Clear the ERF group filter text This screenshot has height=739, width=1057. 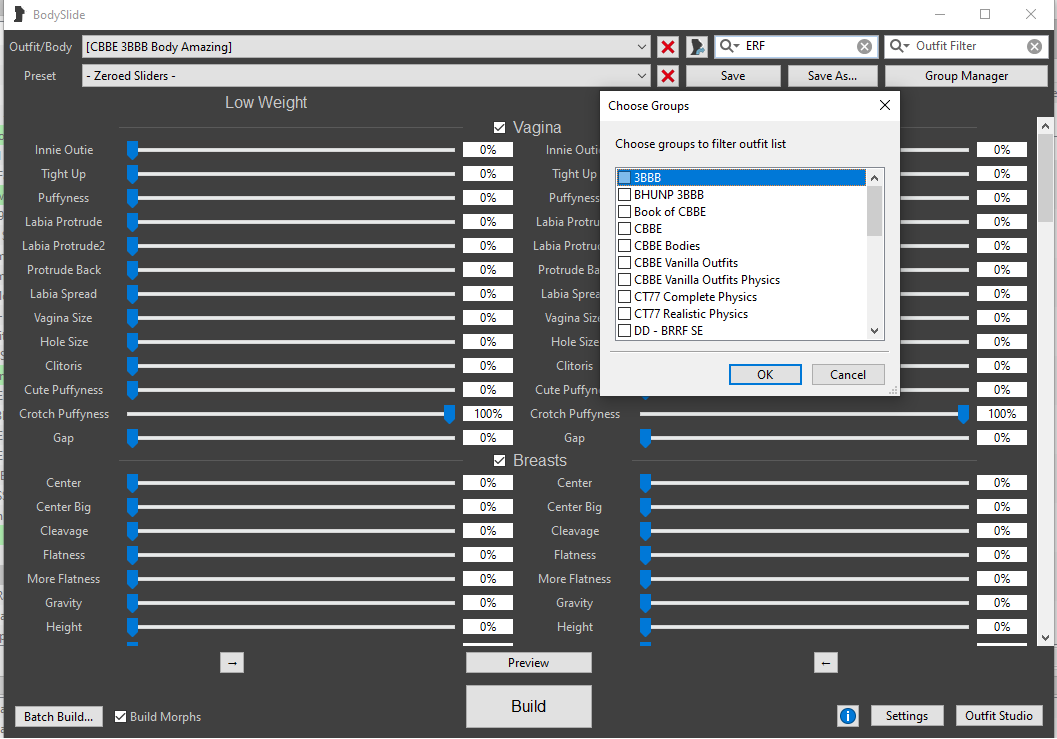click(x=864, y=47)
